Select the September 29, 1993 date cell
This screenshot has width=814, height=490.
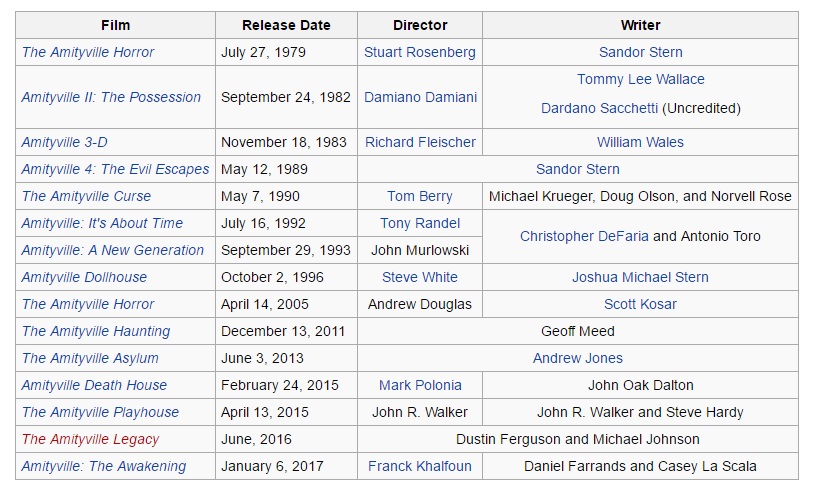[x=286, y=250]
